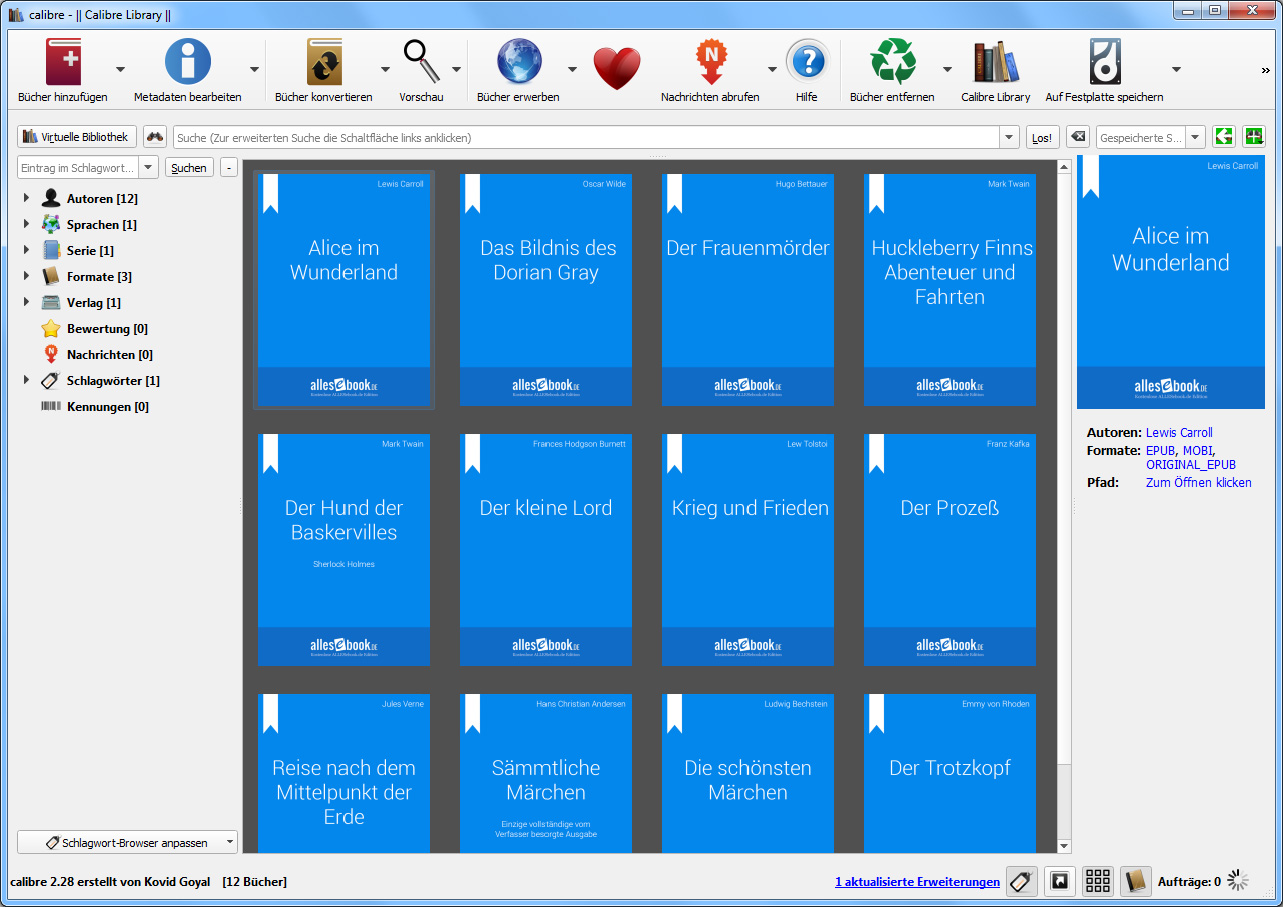Screen dimensions: 1283x907
Task: Click the Bücher hinzufügen icon
Action: coord(63,61)
